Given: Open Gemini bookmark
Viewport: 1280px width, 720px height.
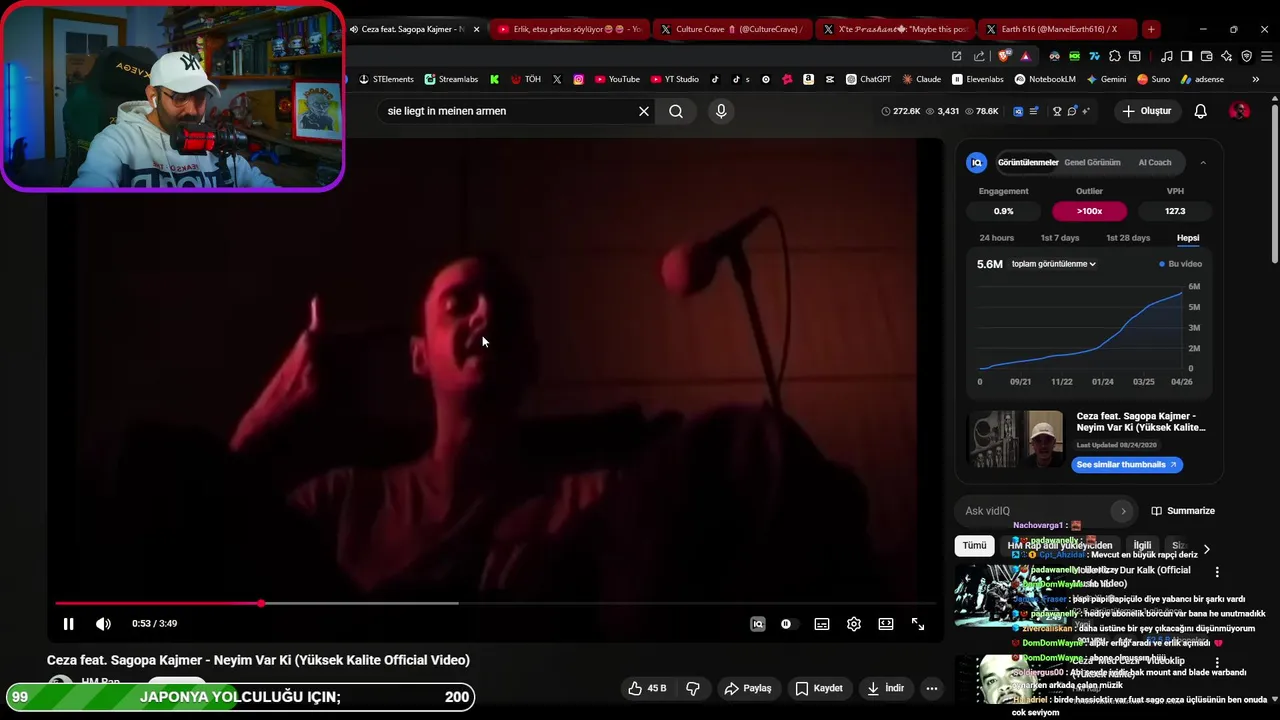Looking at the screenshot, I should pyautogui.click(x=1106, y=79).
